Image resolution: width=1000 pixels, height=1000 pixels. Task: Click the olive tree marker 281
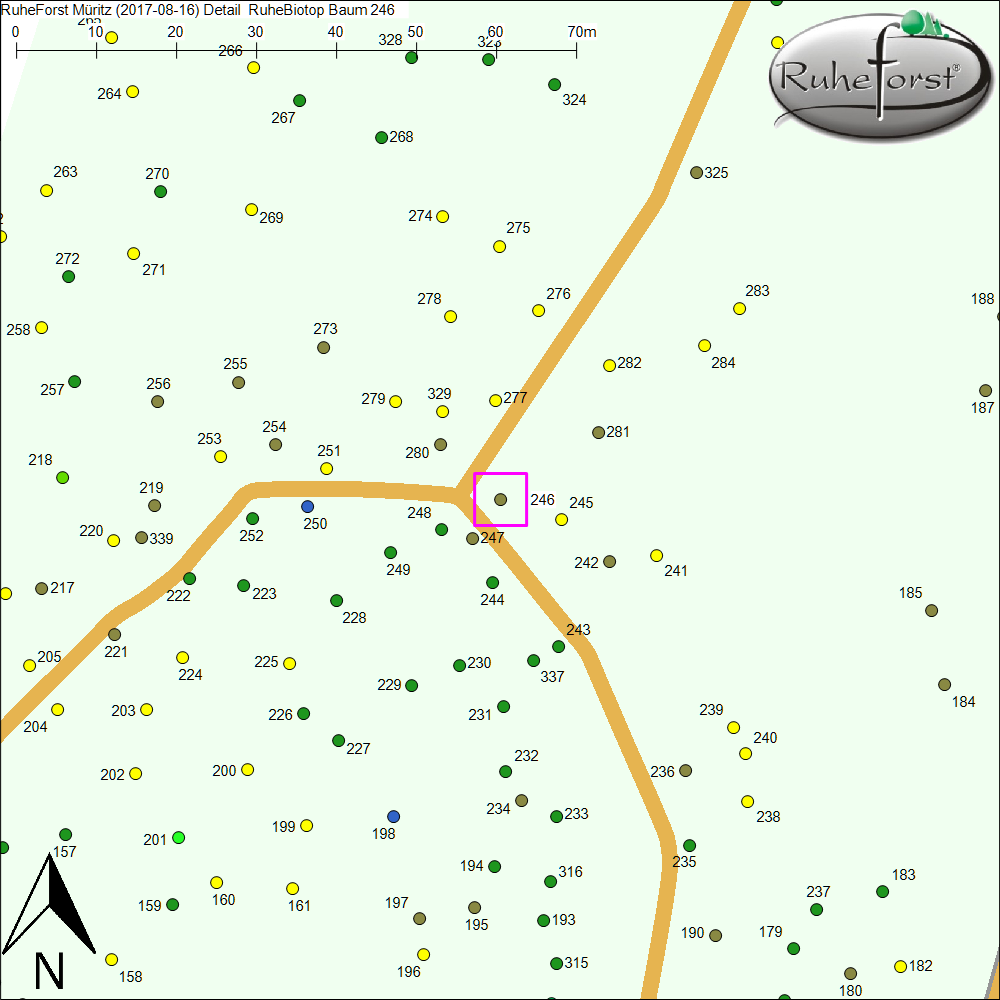[598, 432]
